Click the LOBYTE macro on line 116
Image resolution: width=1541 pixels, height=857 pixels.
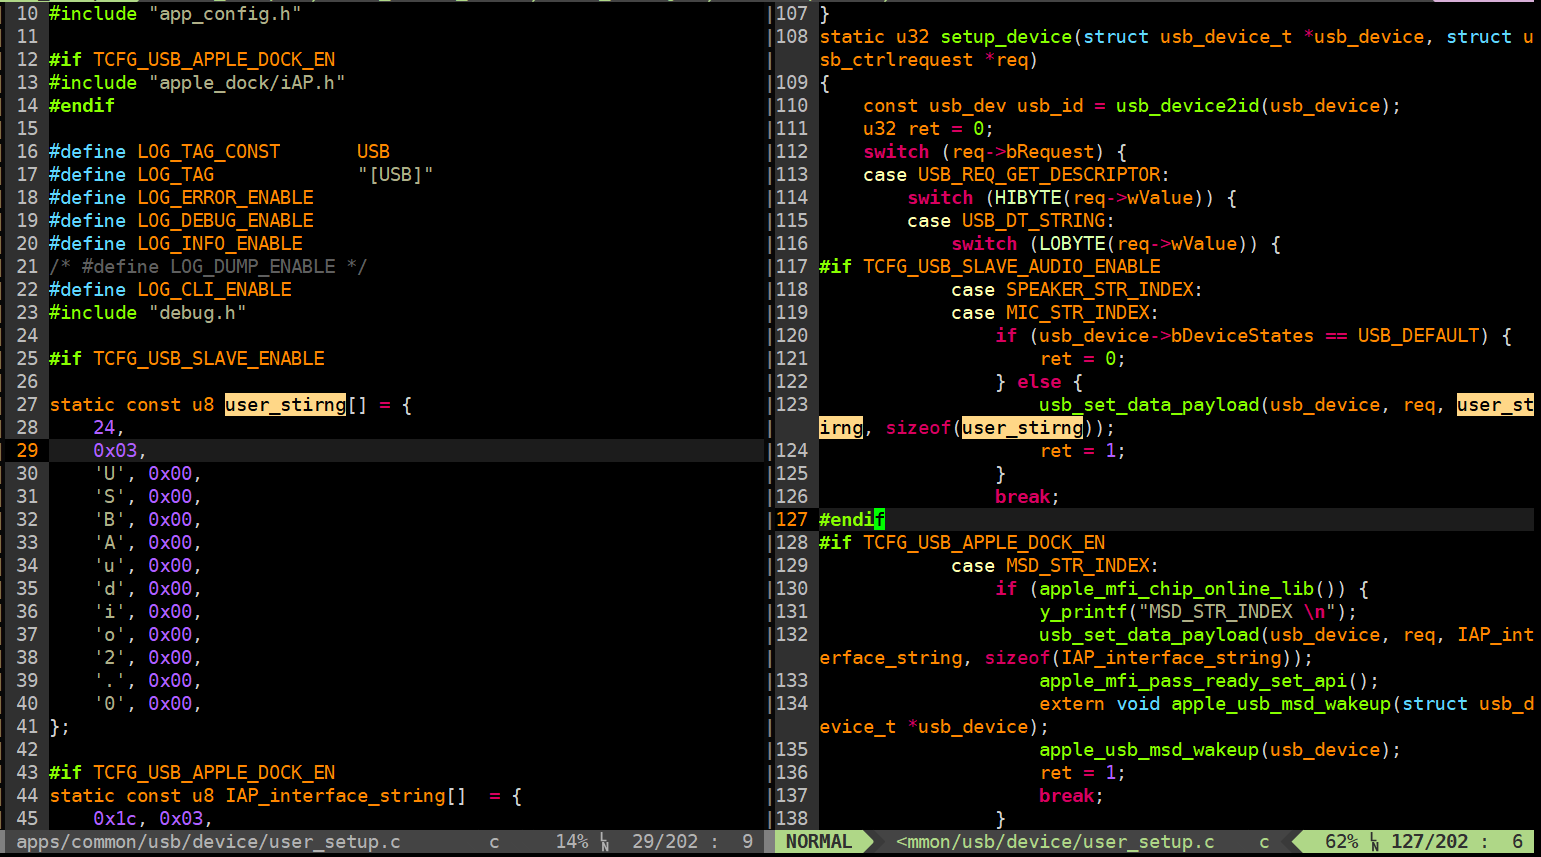coord(1072,244)
